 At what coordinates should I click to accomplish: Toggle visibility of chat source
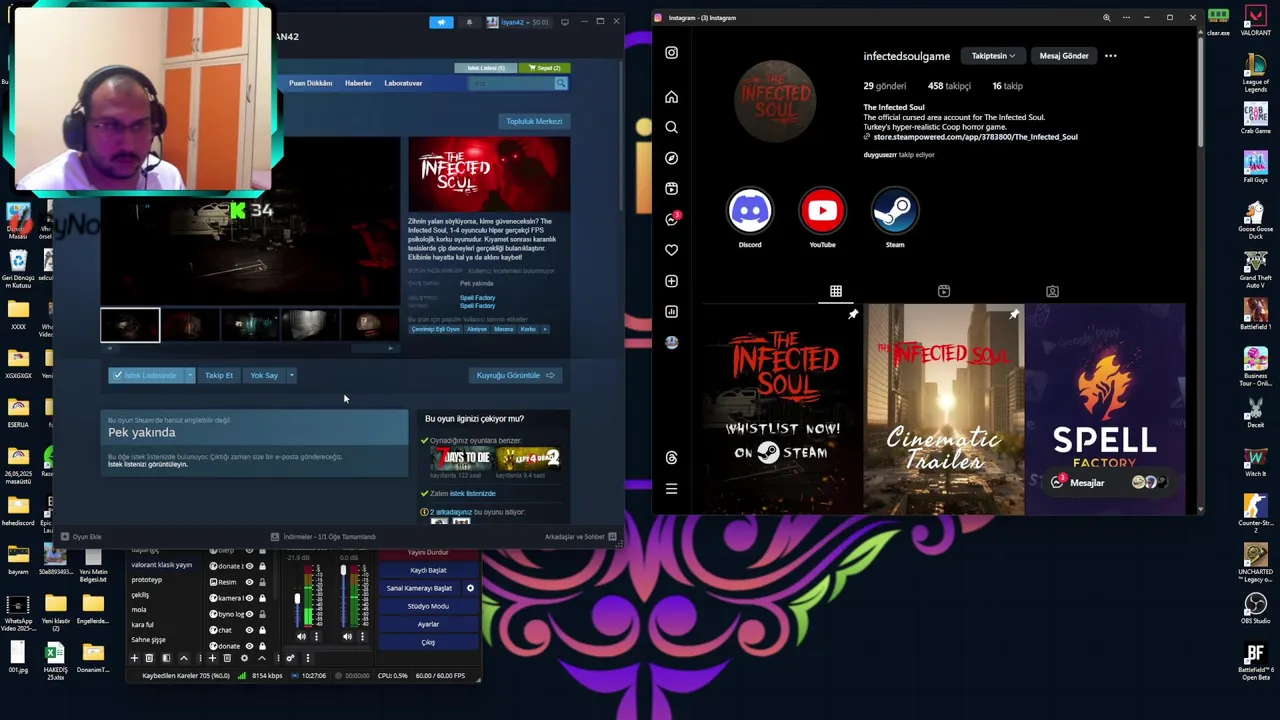(249, 630)
